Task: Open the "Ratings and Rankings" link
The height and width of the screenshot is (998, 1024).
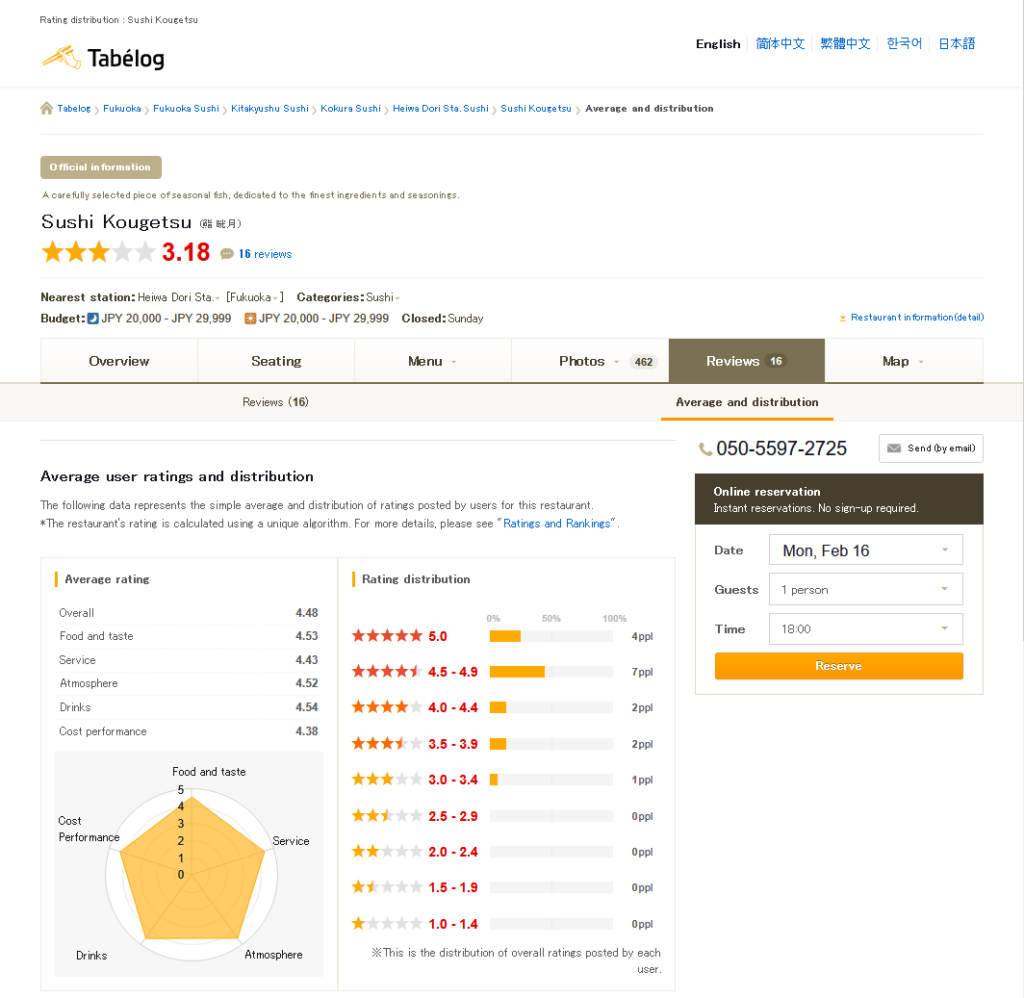Action: [x=557, y=523]
